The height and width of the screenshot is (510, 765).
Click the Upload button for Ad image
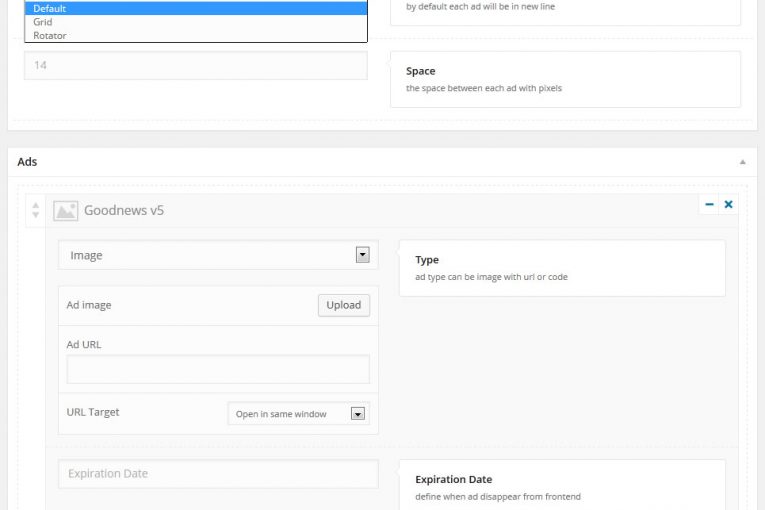pyautogui.click(x=343, y=305)
